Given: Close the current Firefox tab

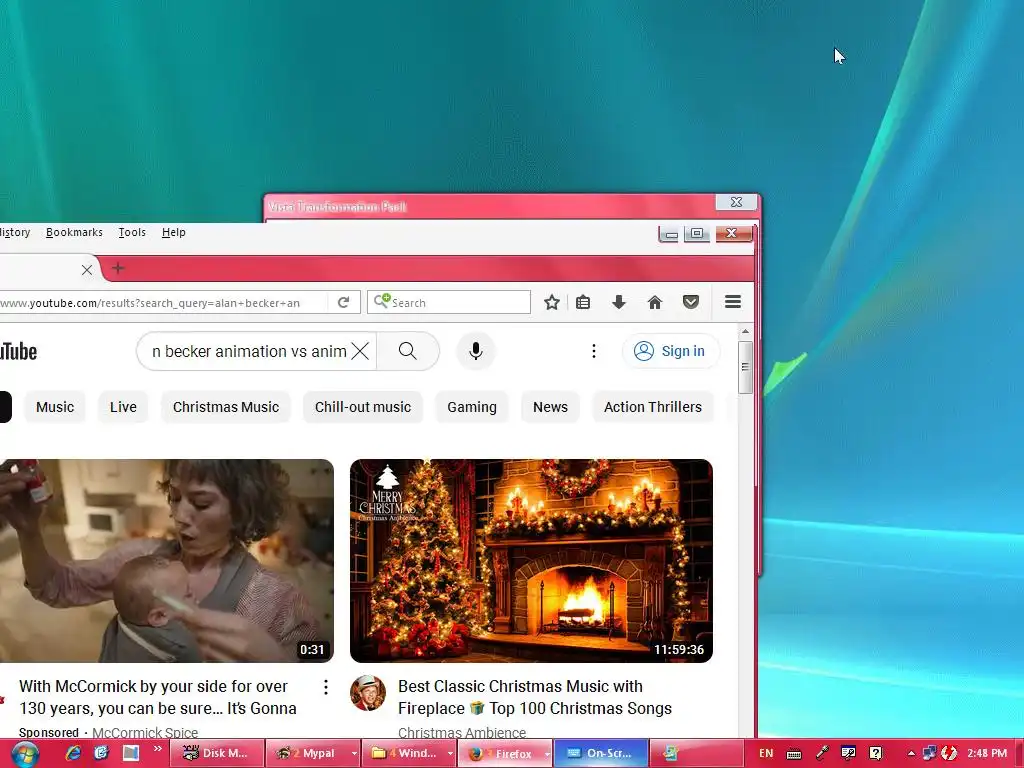Looking at the screenshot, I should click(x=87, y=270).
